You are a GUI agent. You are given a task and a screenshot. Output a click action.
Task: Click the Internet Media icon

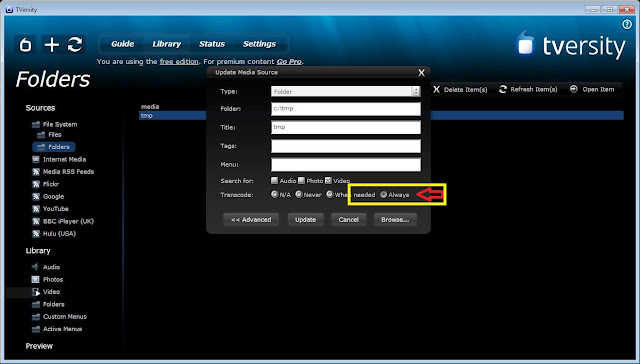36,160
